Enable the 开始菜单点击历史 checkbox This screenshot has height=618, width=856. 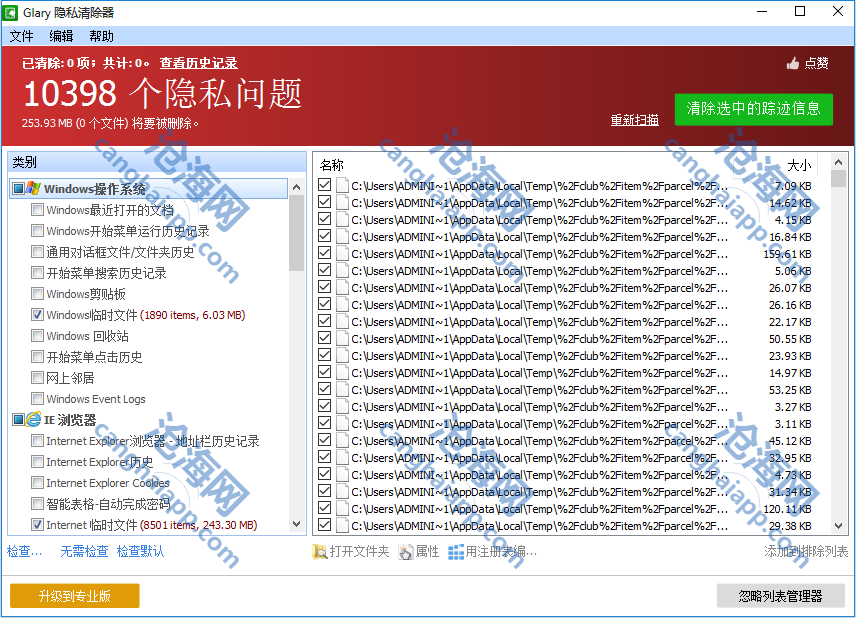pos(37,356)
